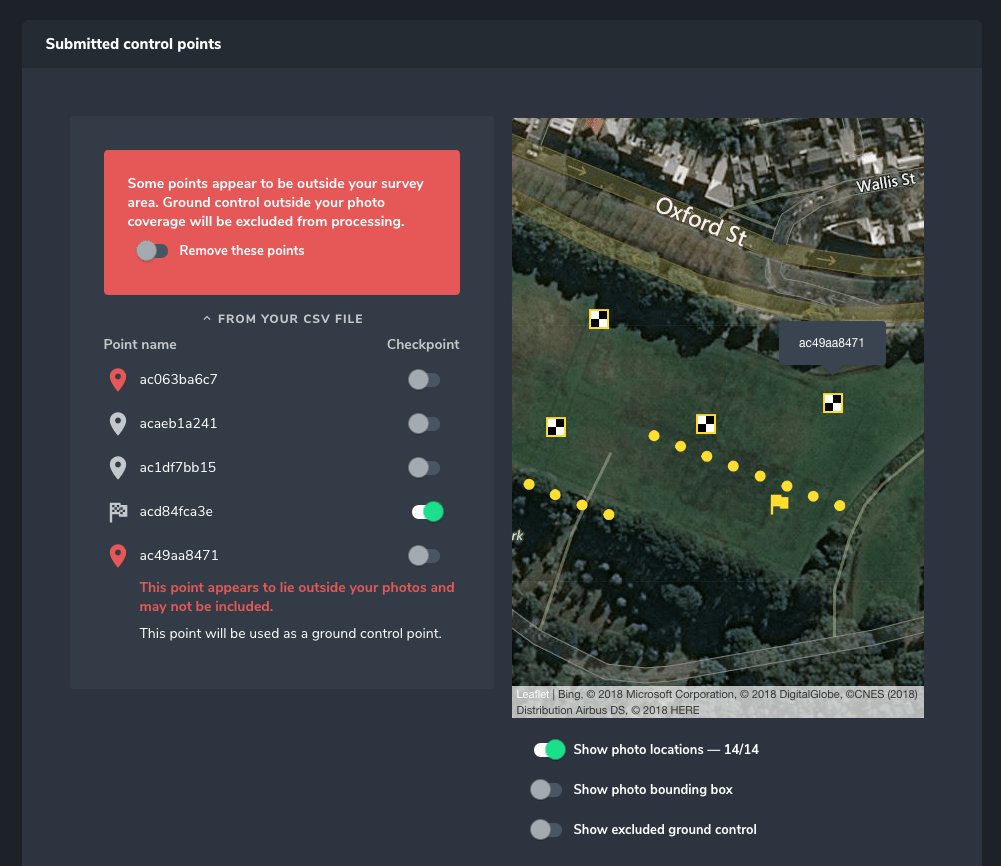Enable the Remove these points toggle
Screen dimensions: 1001x866
click(153, 250)
